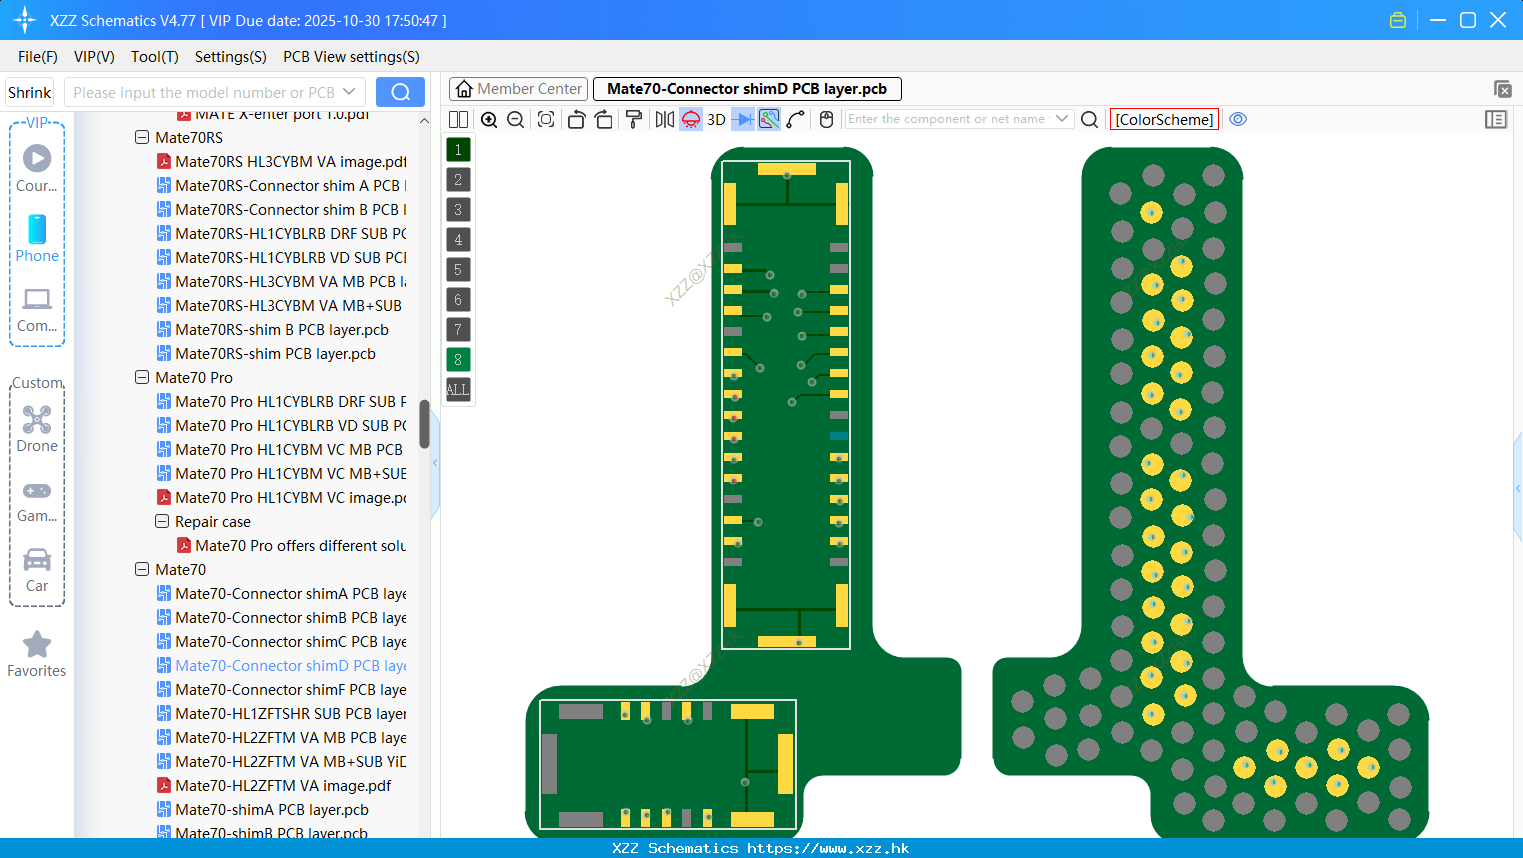
Task: Open Mate70-Connector shimA PCB layer file
Action: pyautogui.click(x=281, y=594)
